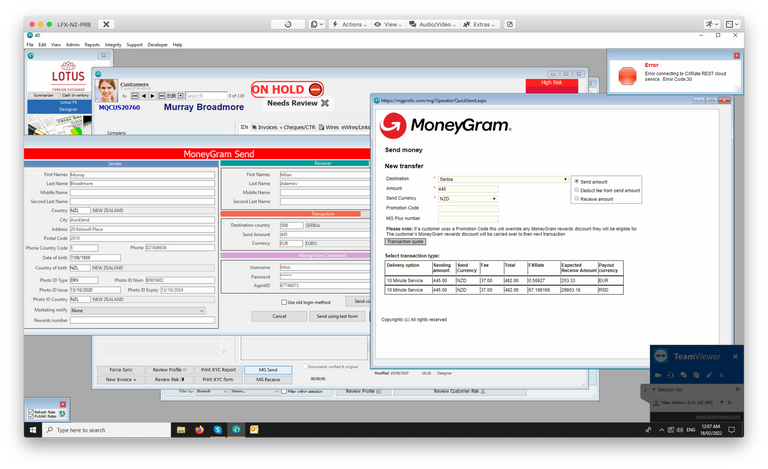Click the TeamViewer headset audio icon
Viewport: 768px width, 469px height.
671,375
